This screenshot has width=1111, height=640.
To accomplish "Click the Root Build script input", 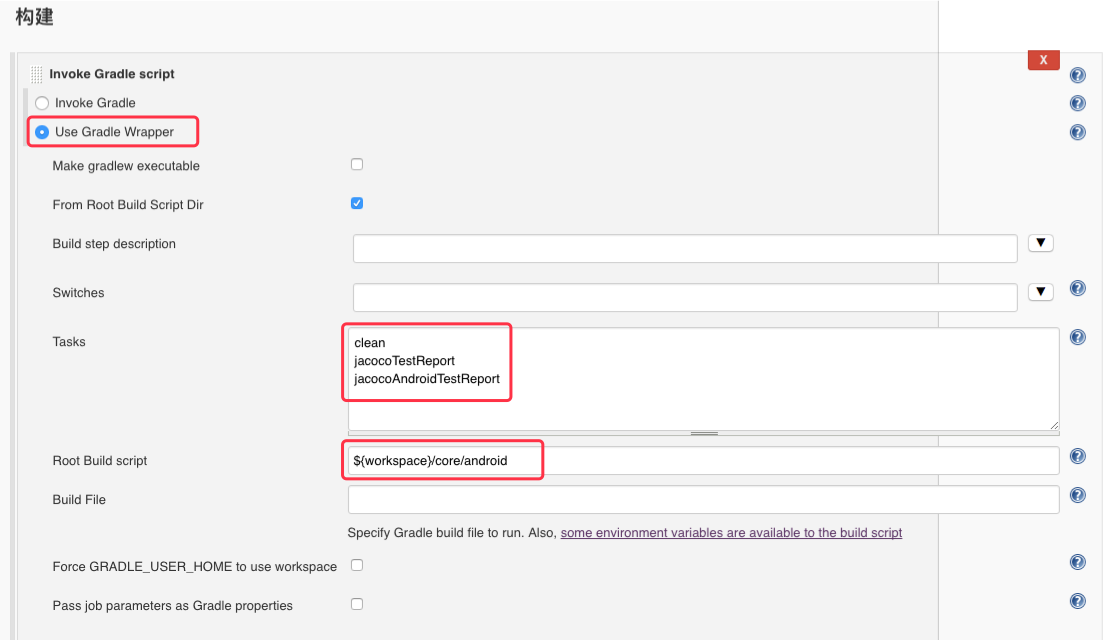I will click(704, 461).
